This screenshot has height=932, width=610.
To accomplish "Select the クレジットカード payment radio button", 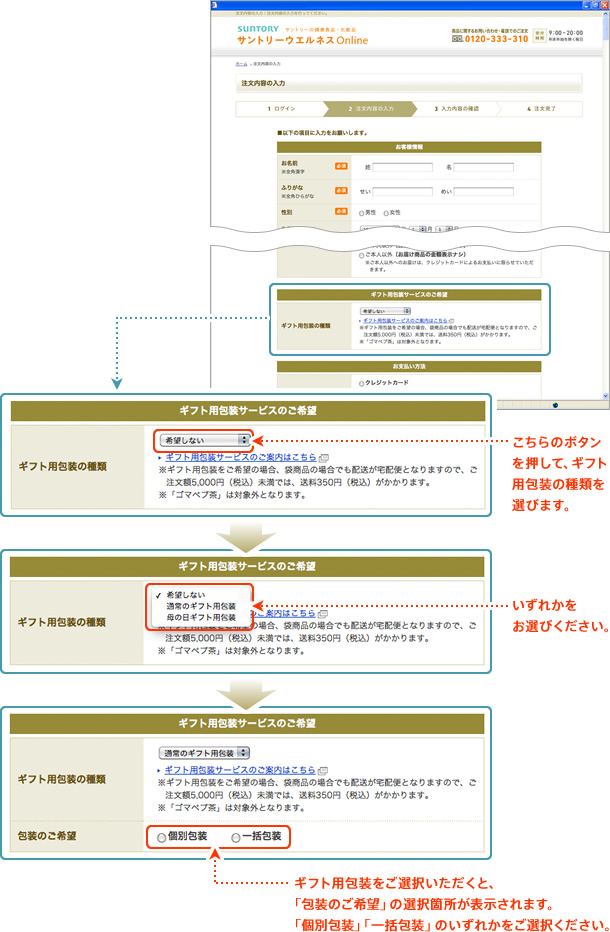I will point(361,383).
